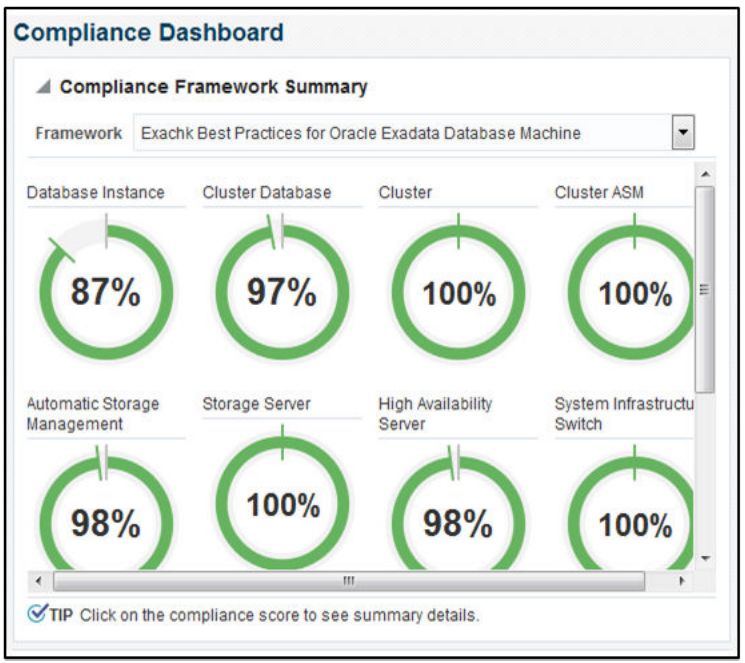Open the Framework dropdown arrow
Viewport: 745px width, 663px height.
pos(683,133)
